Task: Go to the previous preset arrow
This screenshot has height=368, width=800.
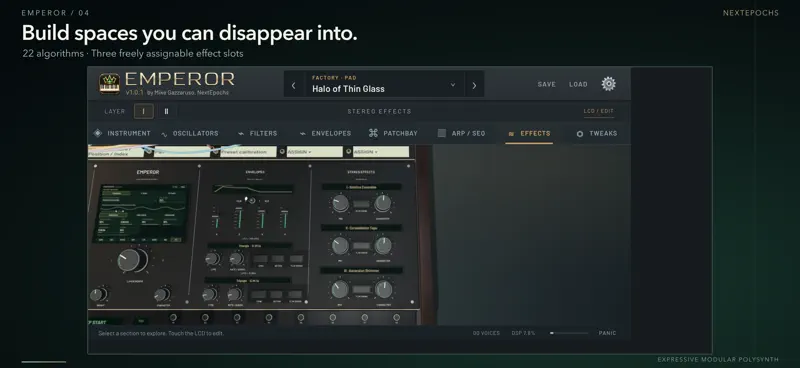Action: pos(293,86)
